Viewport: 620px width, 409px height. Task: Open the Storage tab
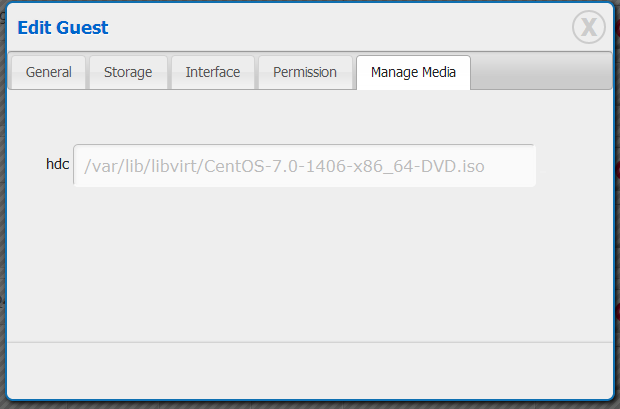(128, 72)
